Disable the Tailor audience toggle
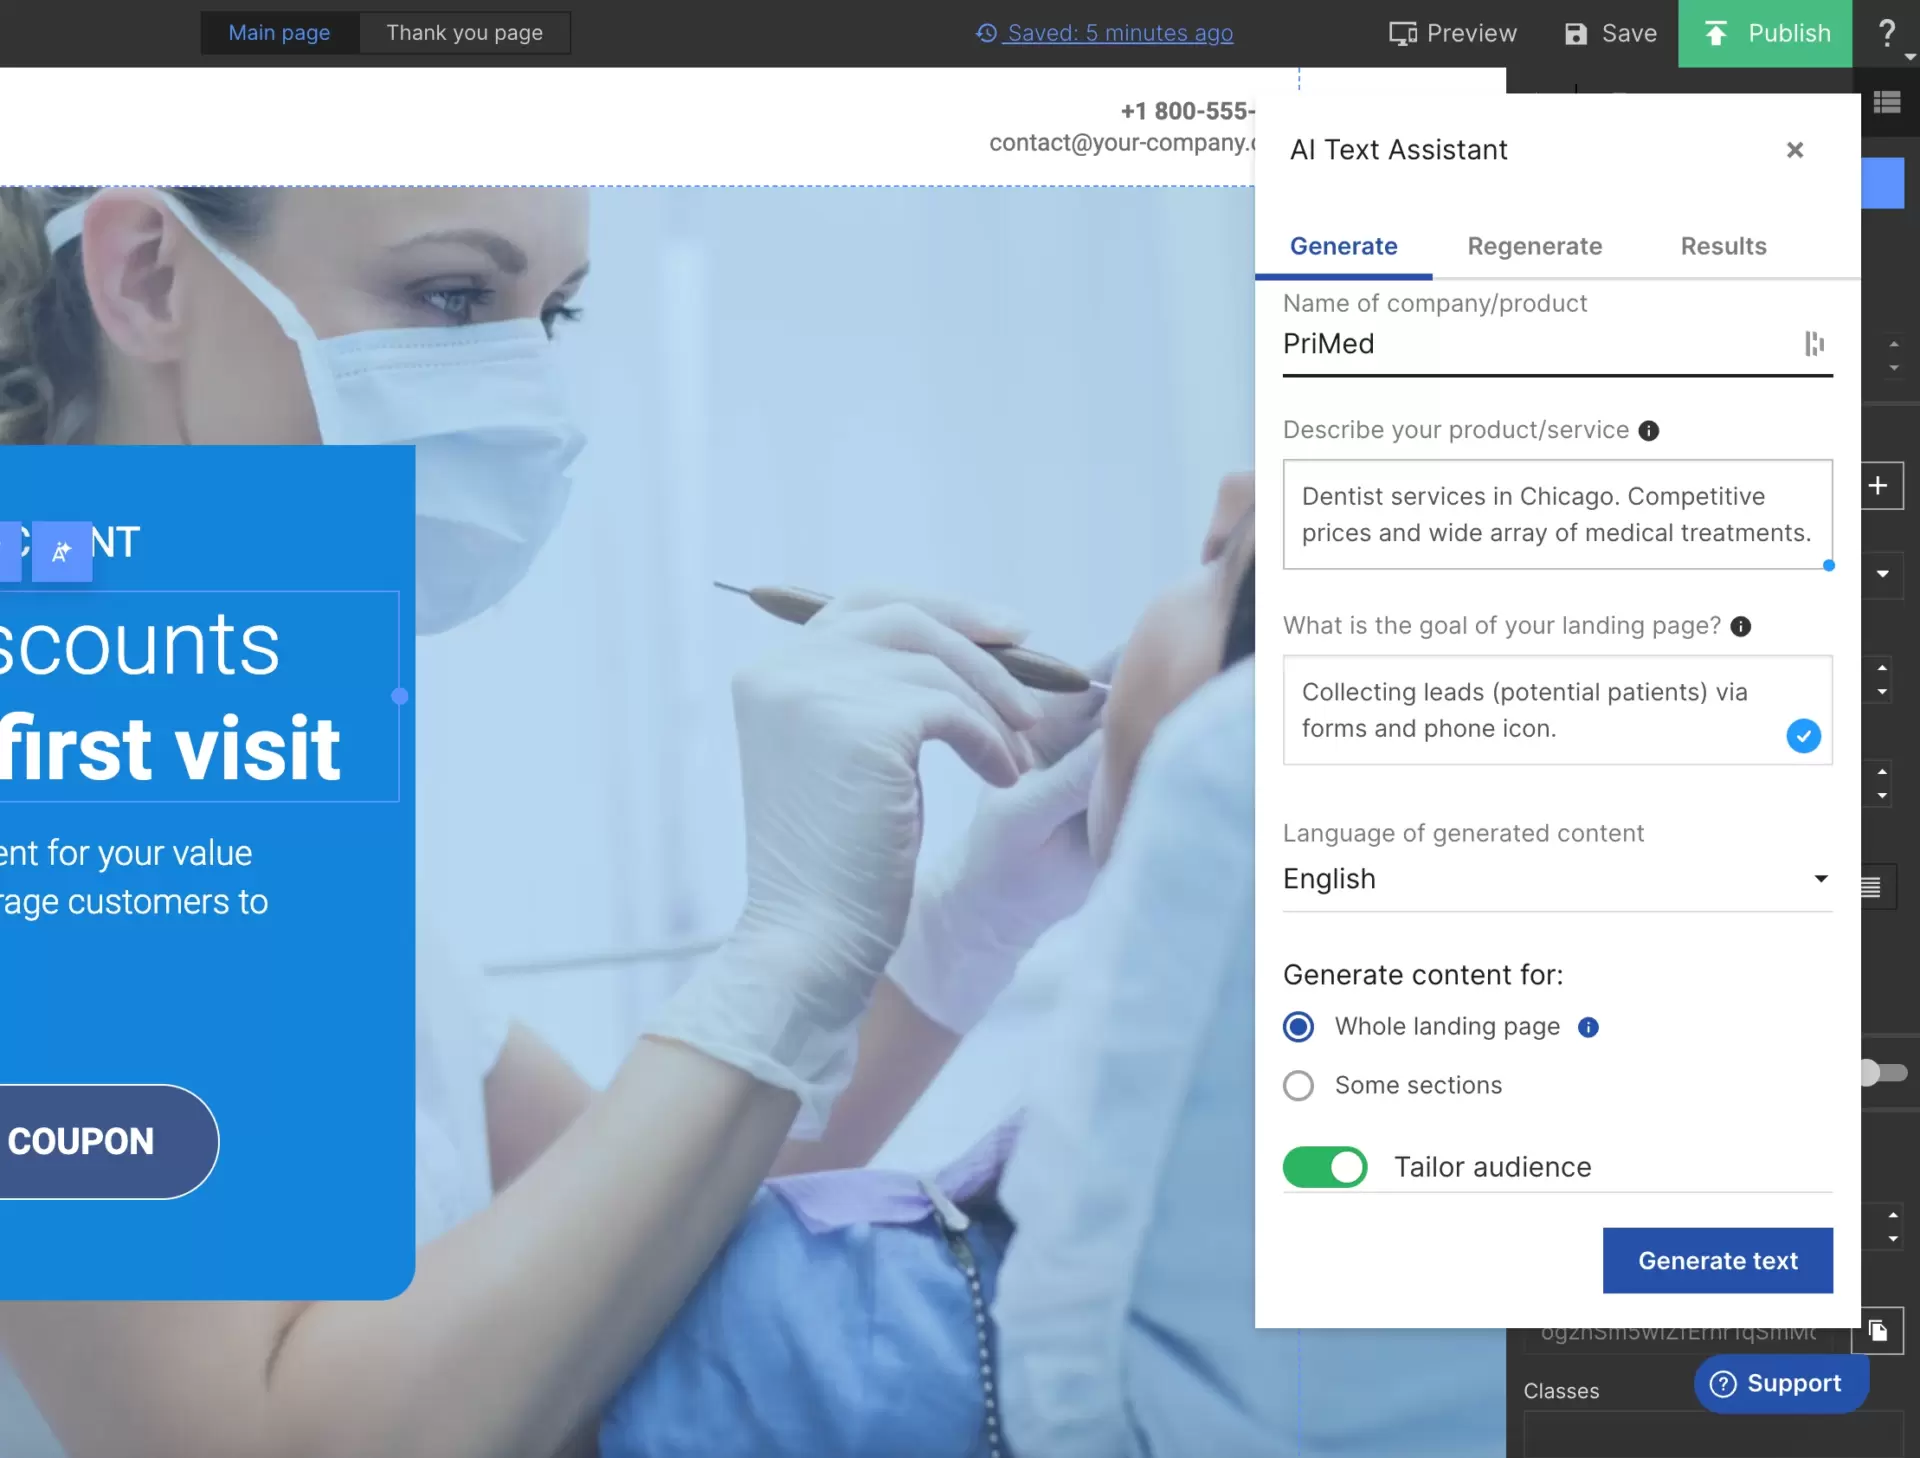Screen dimensions: 1920x1458 coord(1325,1167)
